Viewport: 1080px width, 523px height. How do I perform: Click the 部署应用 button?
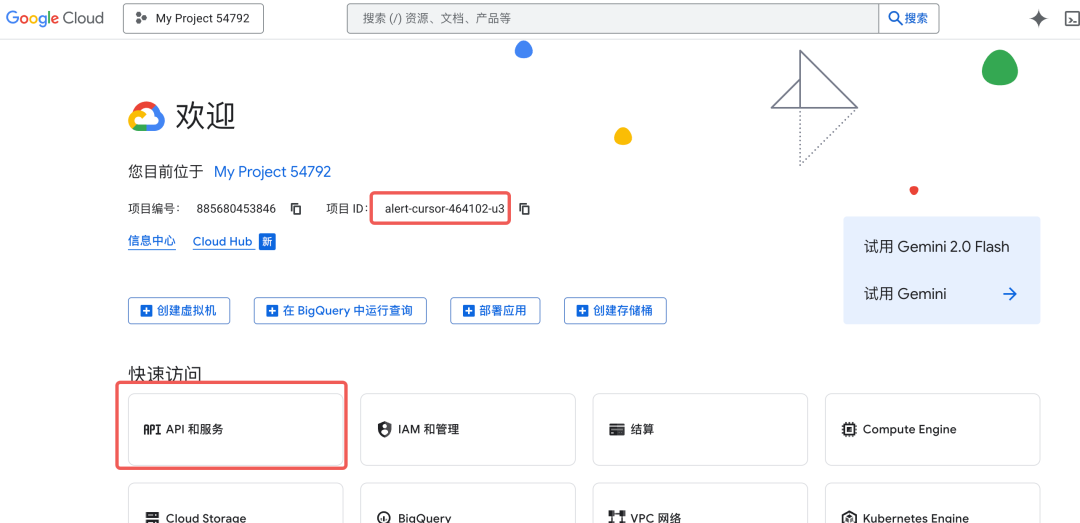495,311
